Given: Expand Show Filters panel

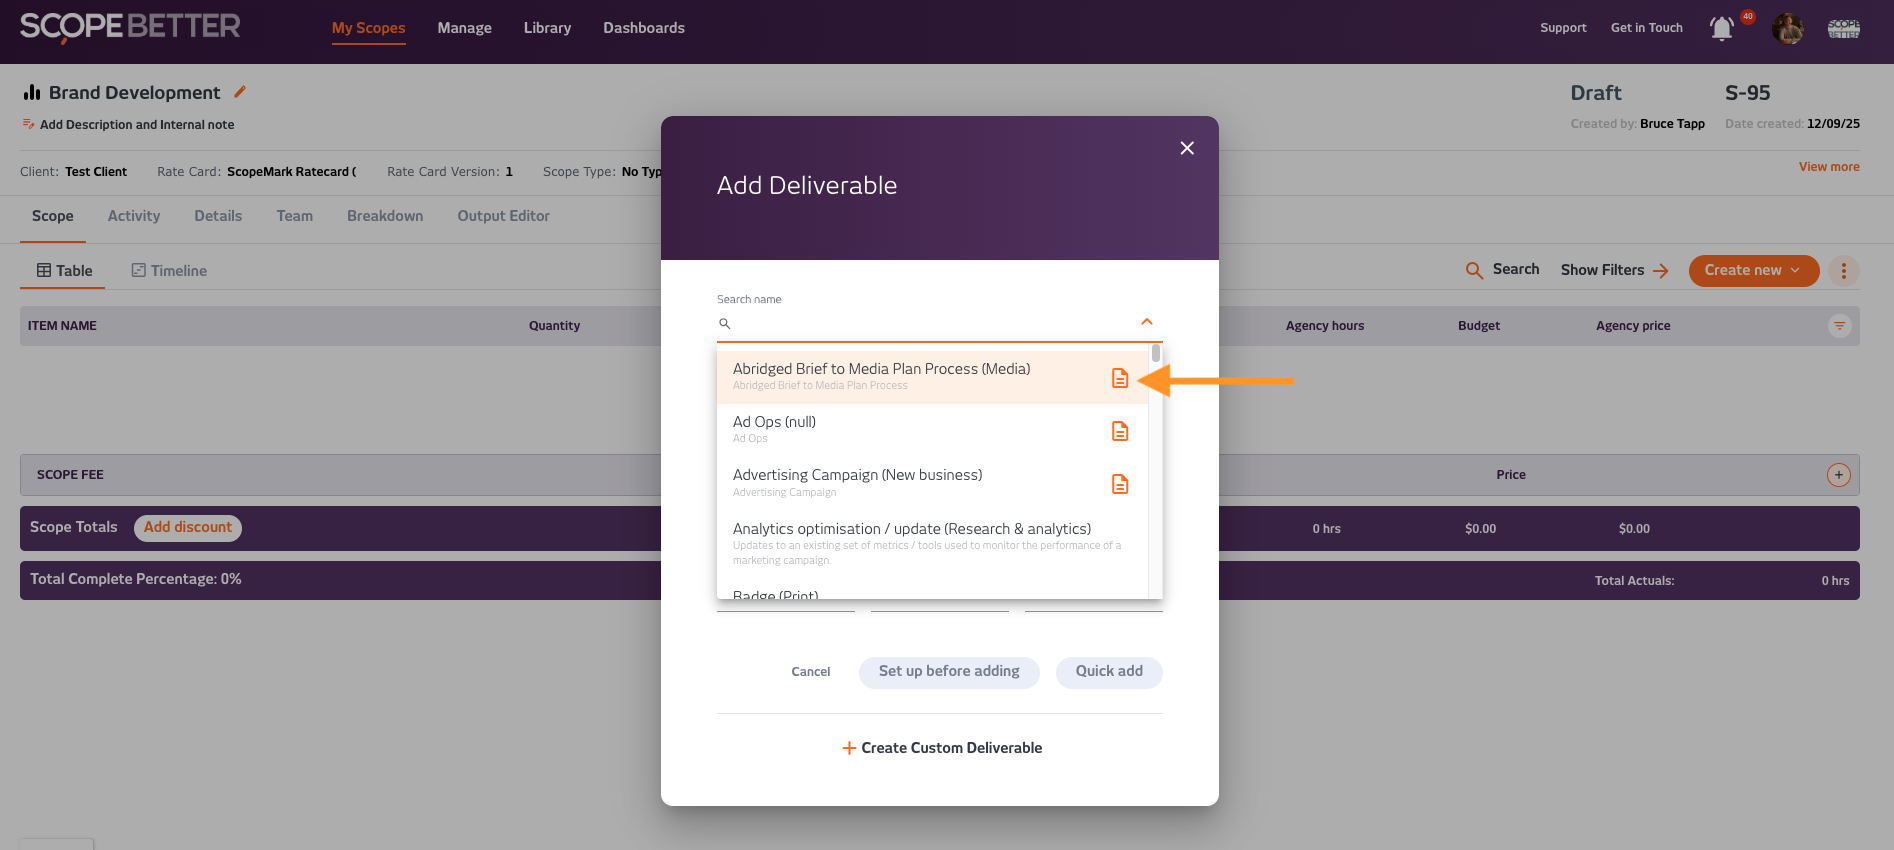Looking at the screenshot, I should [x=1614, y=271].
